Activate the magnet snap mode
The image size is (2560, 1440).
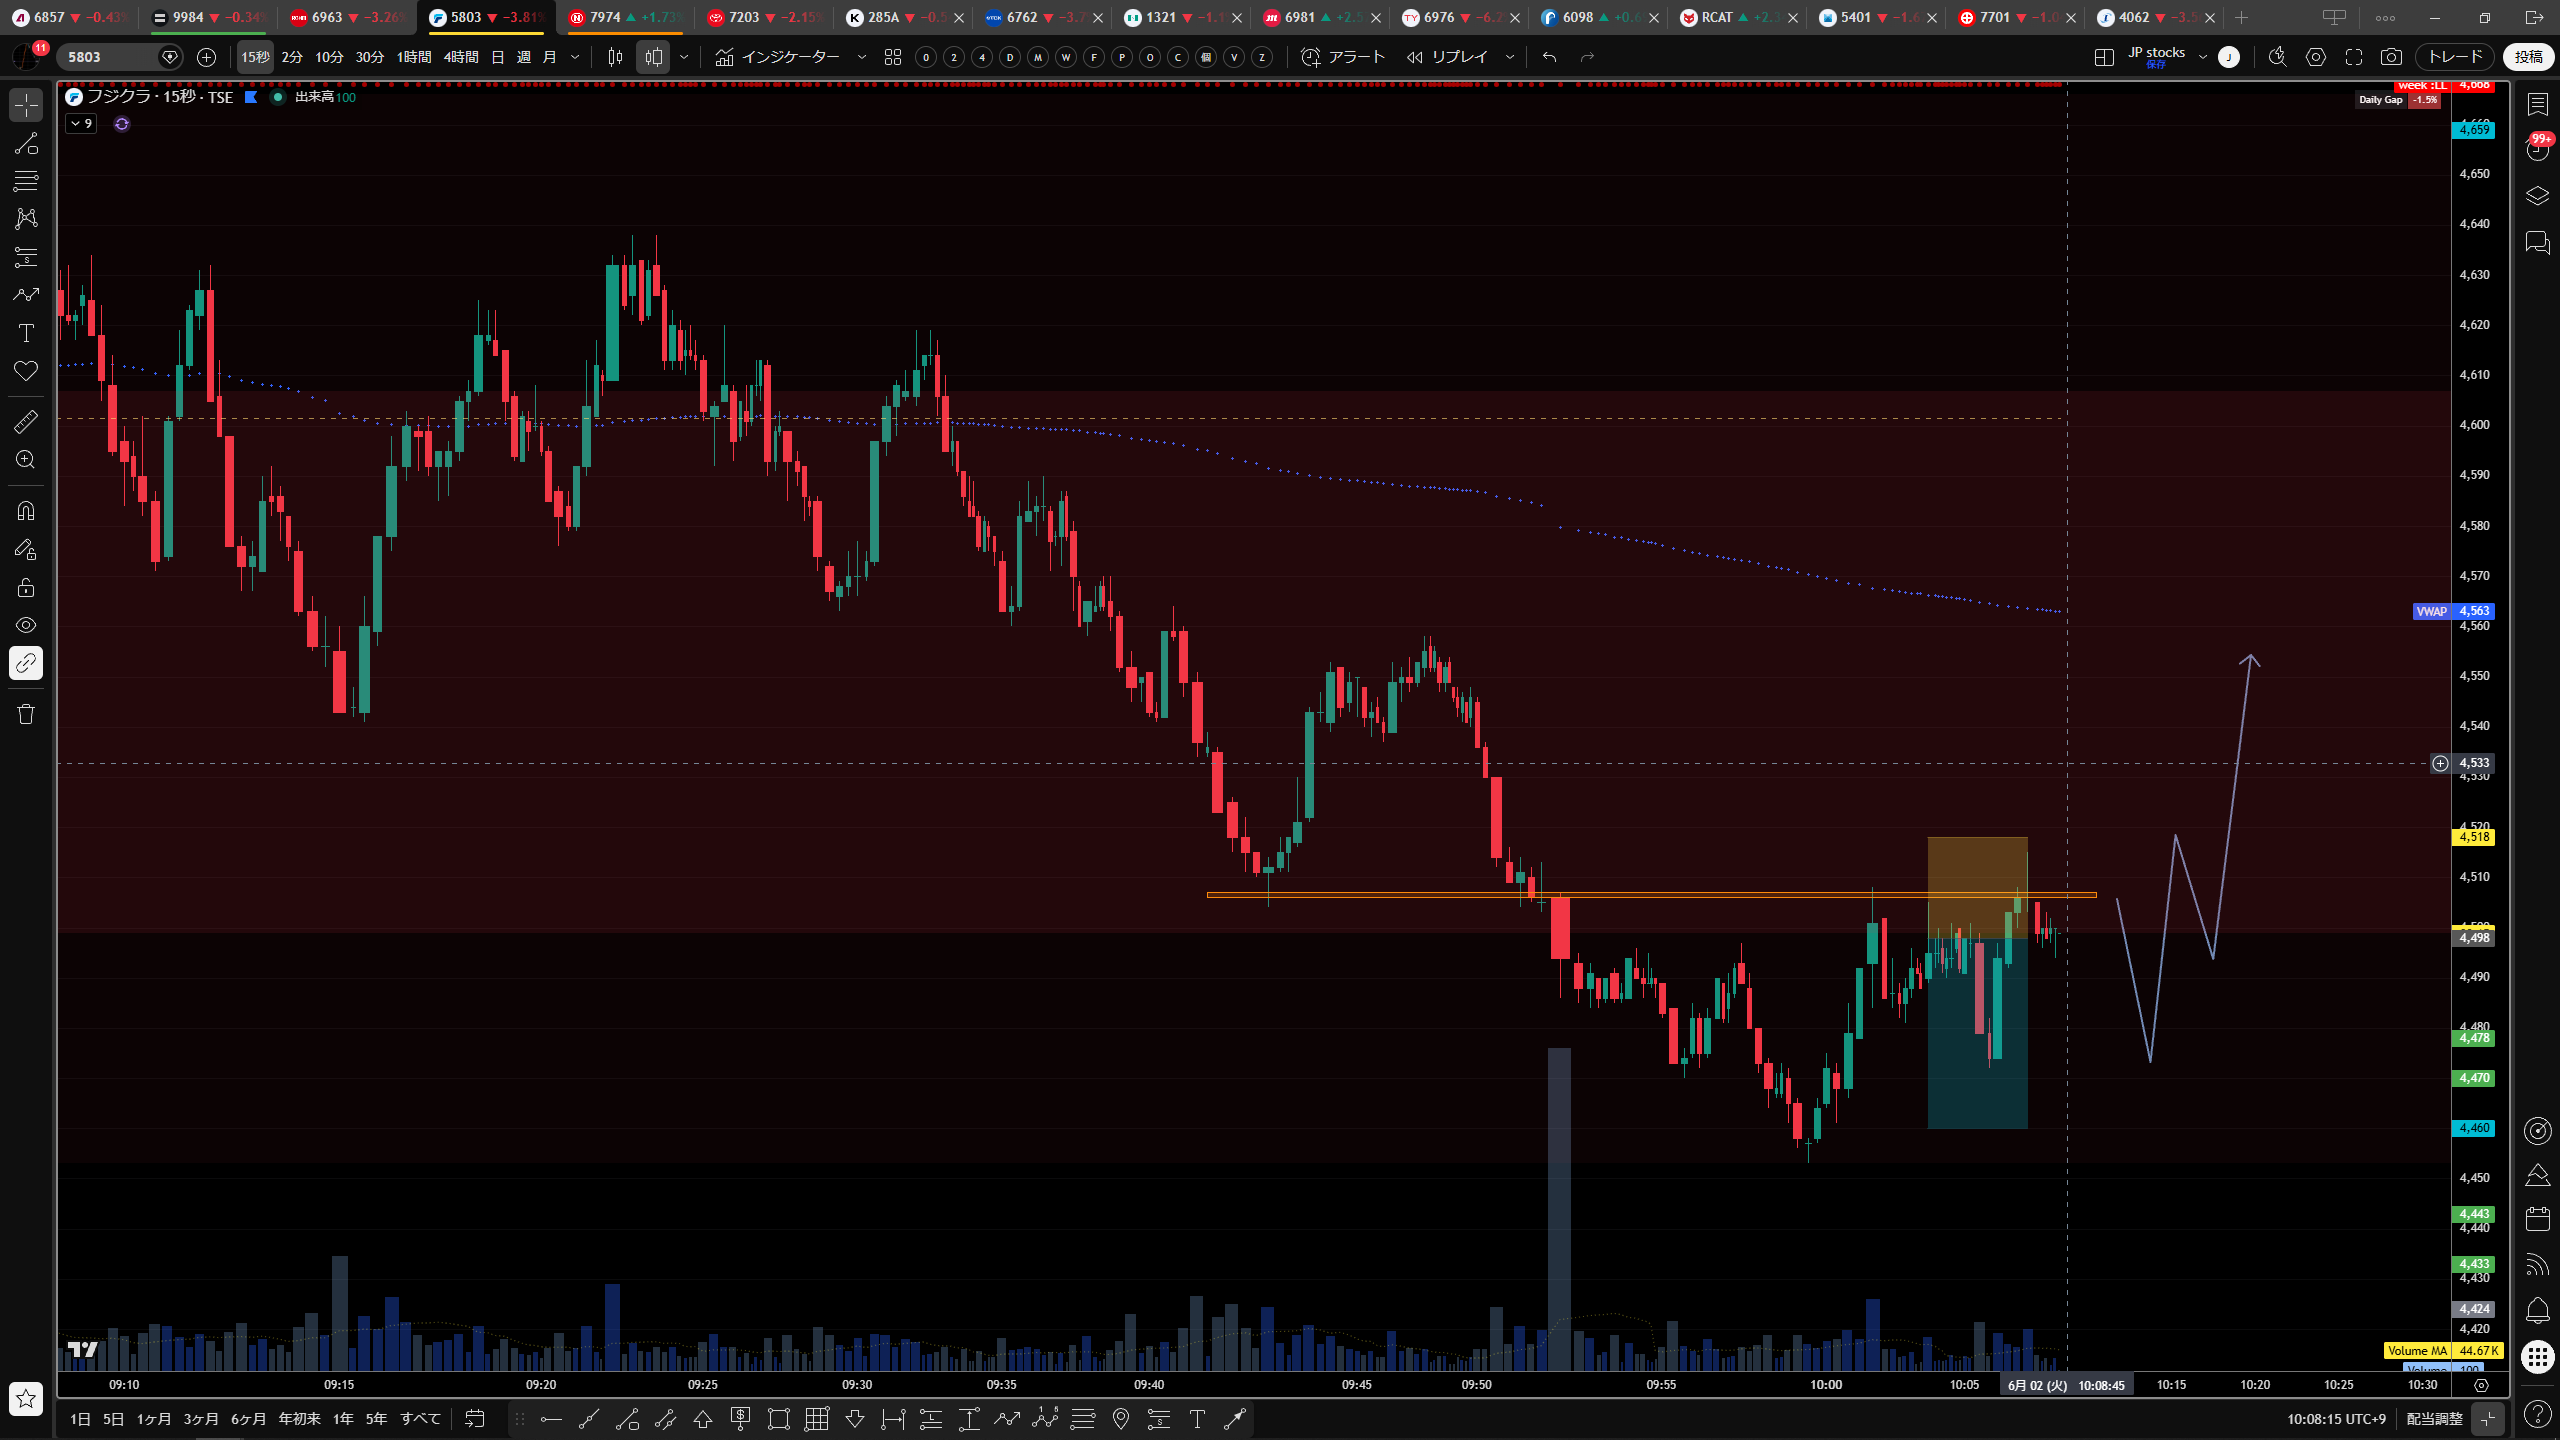(26, 511)
